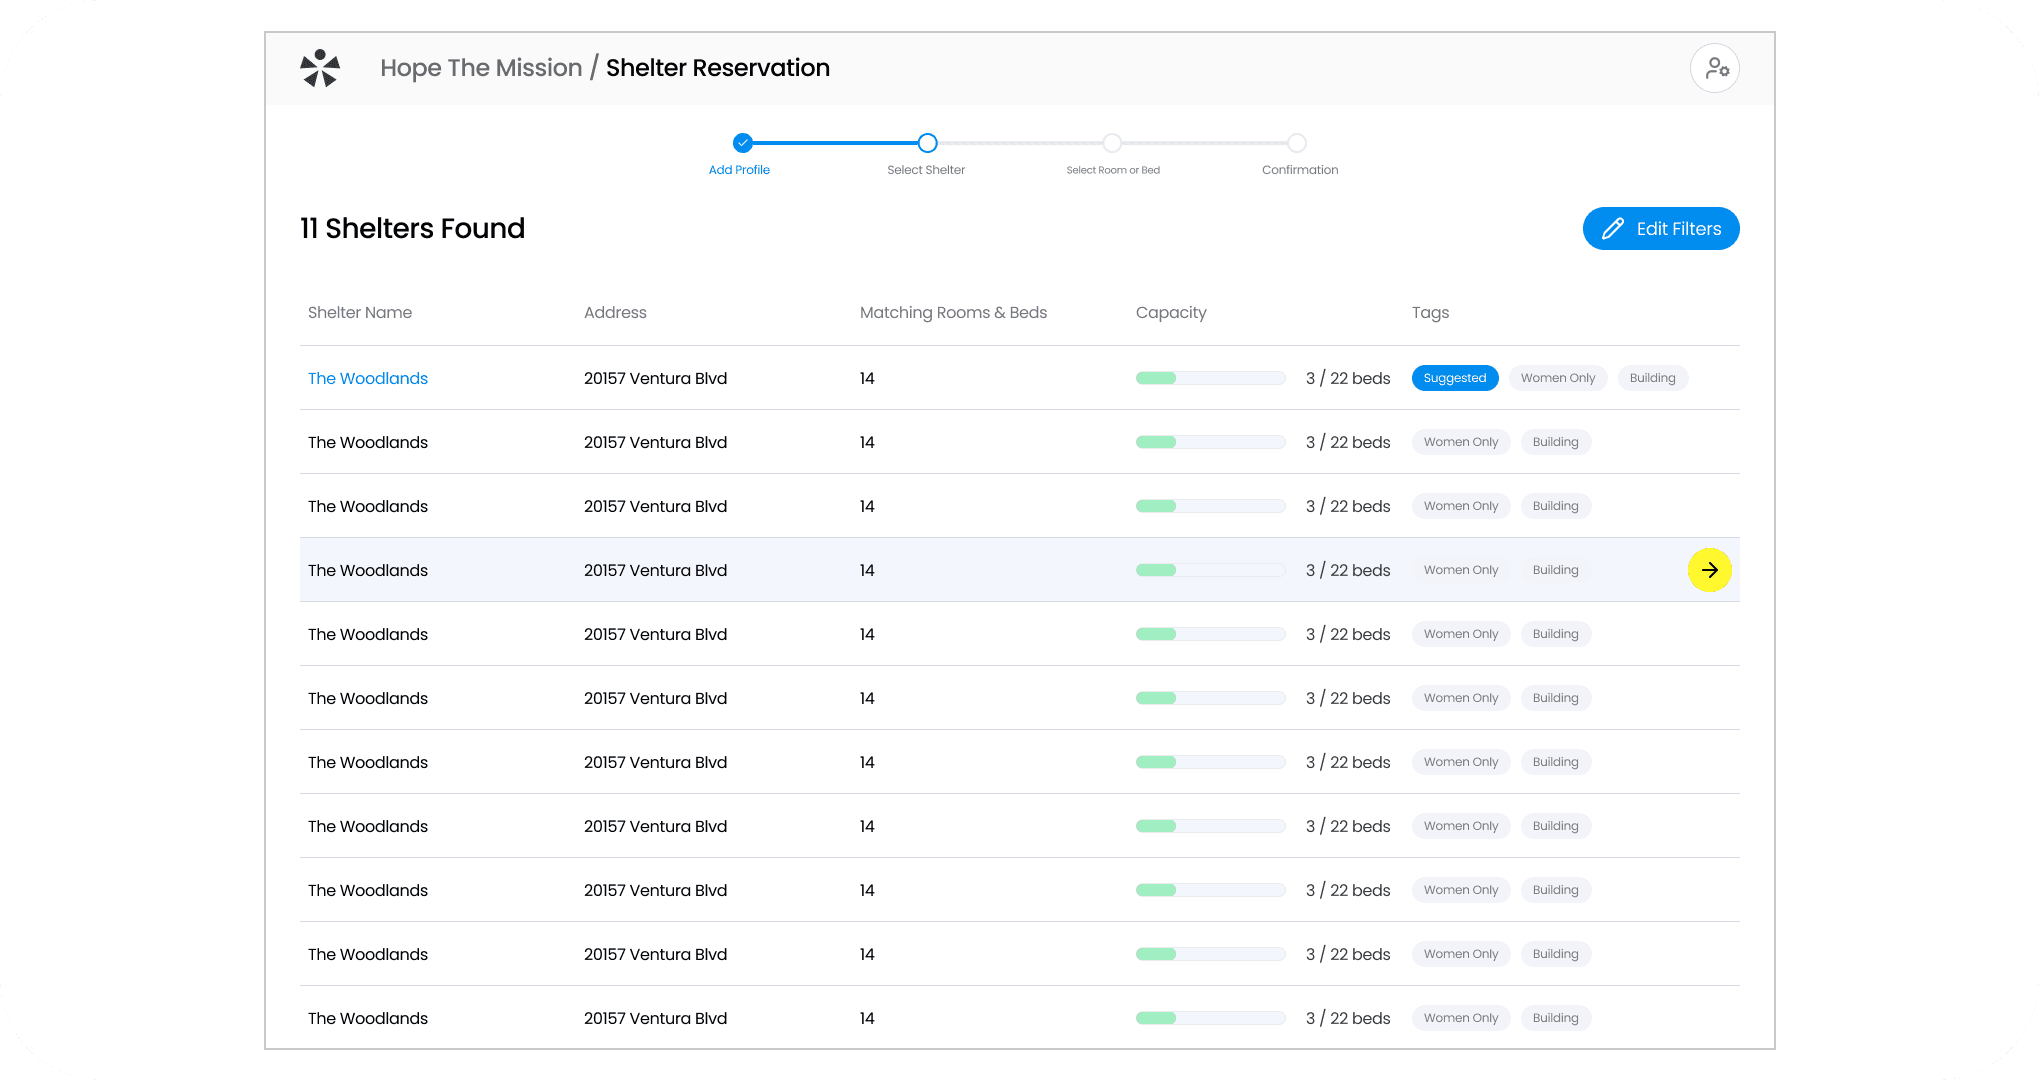2039x1080 pixels.
Task: Click the Confirmation step circle
Action: point(1297,143)
